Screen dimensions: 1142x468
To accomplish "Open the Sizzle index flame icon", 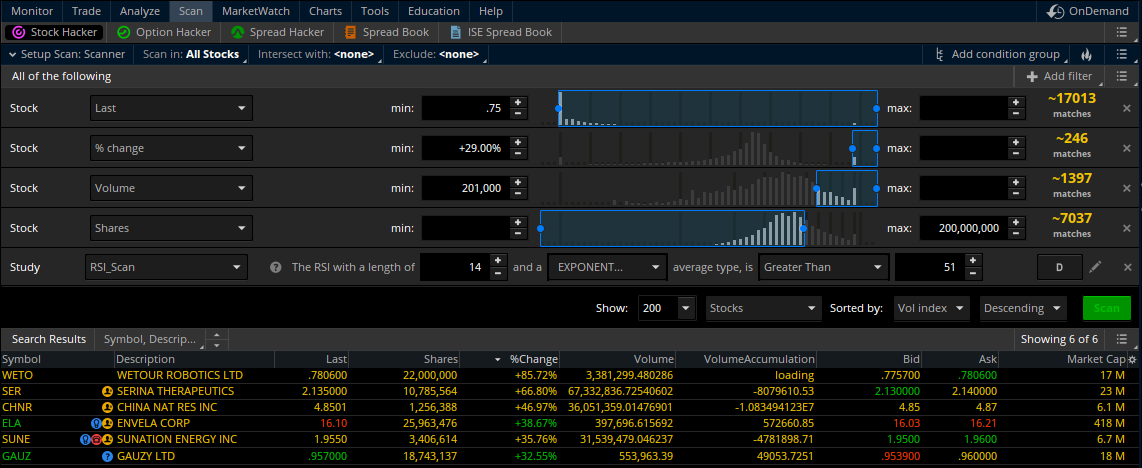I will (1087, 55).
